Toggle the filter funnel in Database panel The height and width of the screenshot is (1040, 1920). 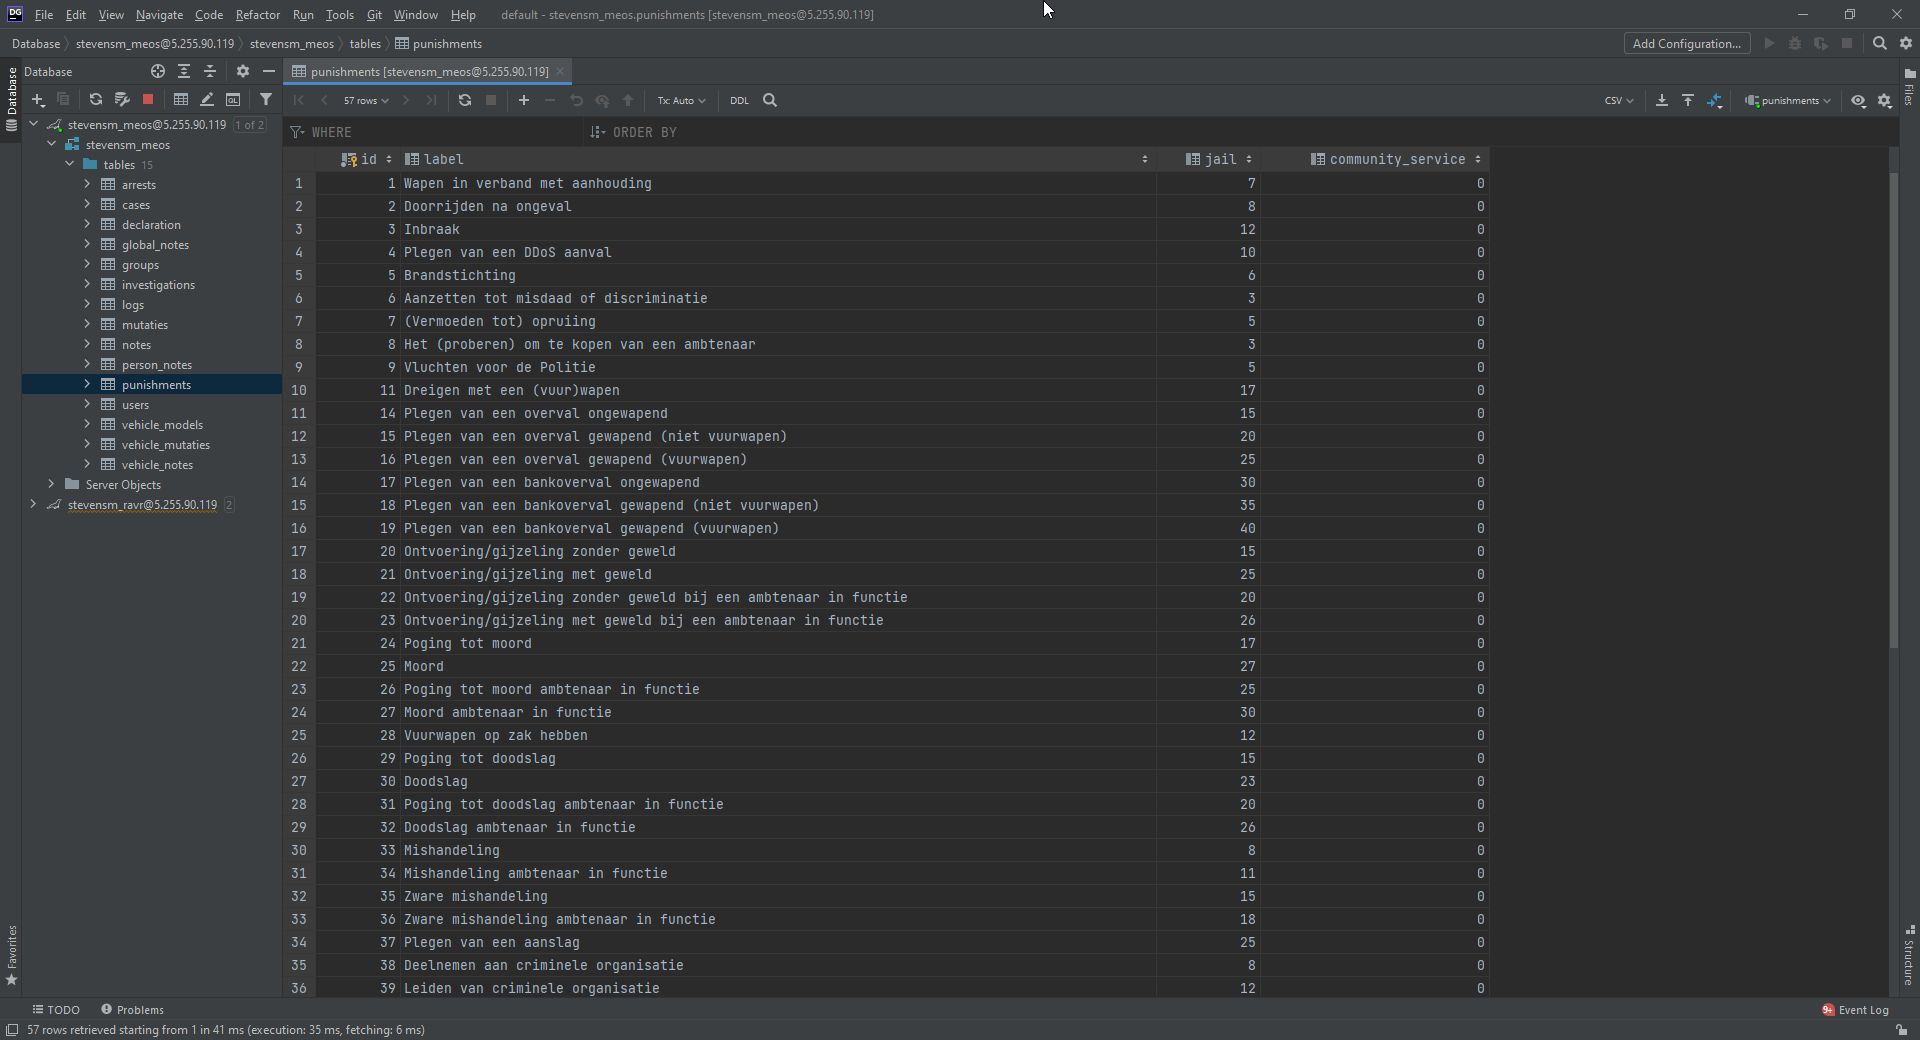click(266, 99)
